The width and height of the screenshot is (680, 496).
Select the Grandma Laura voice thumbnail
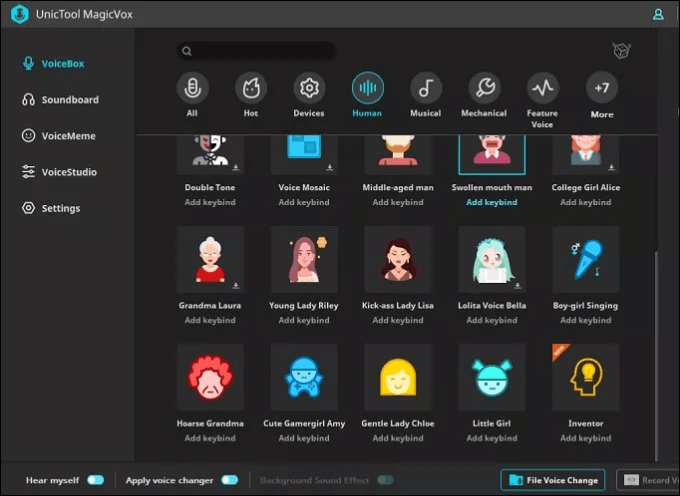pos(210,260)
